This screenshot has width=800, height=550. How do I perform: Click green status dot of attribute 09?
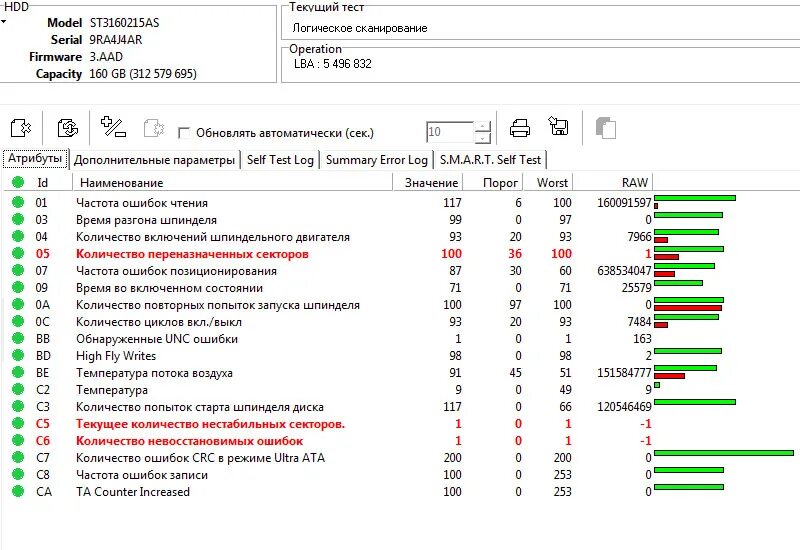point(18,287)
